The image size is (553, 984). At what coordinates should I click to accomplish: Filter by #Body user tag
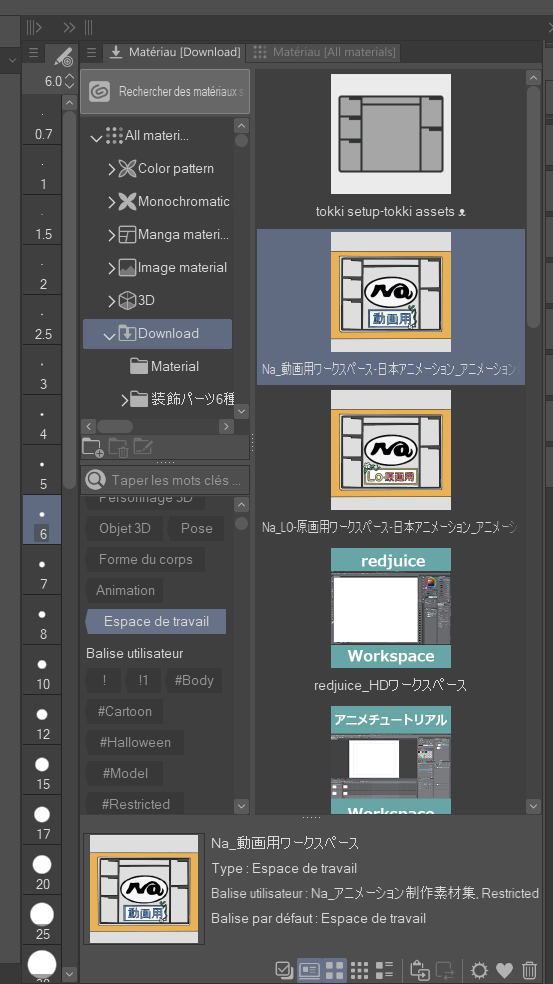coord(194,680)
